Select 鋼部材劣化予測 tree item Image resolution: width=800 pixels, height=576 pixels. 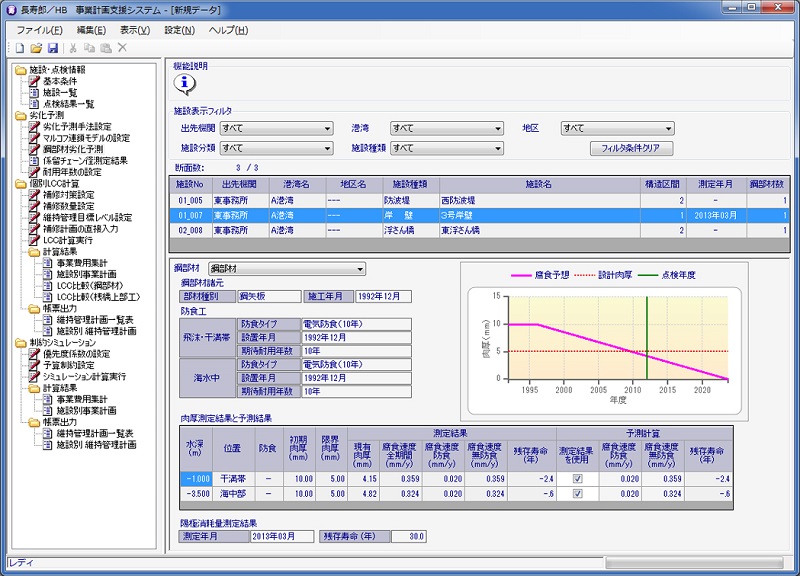pyautogui.click(x=71, y=149)
